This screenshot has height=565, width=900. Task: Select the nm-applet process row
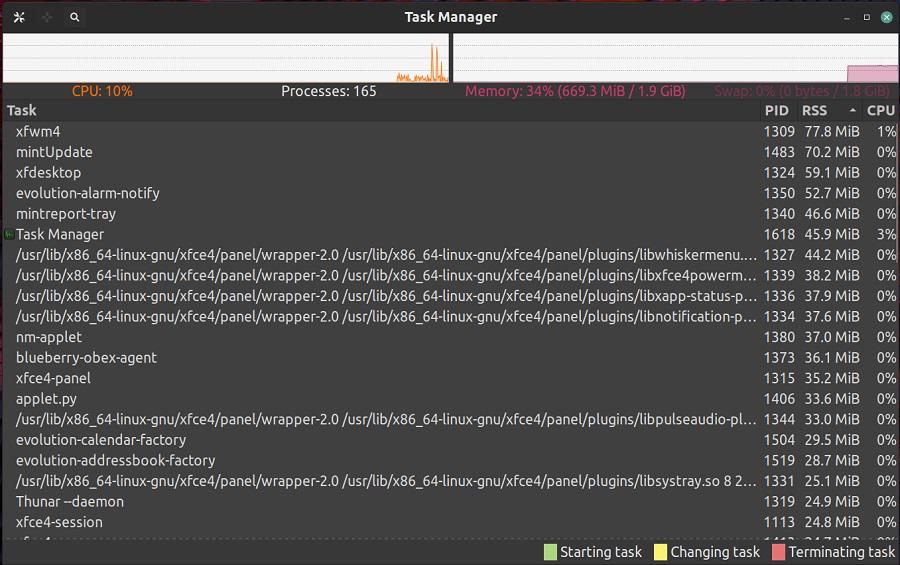coord(450,337)
